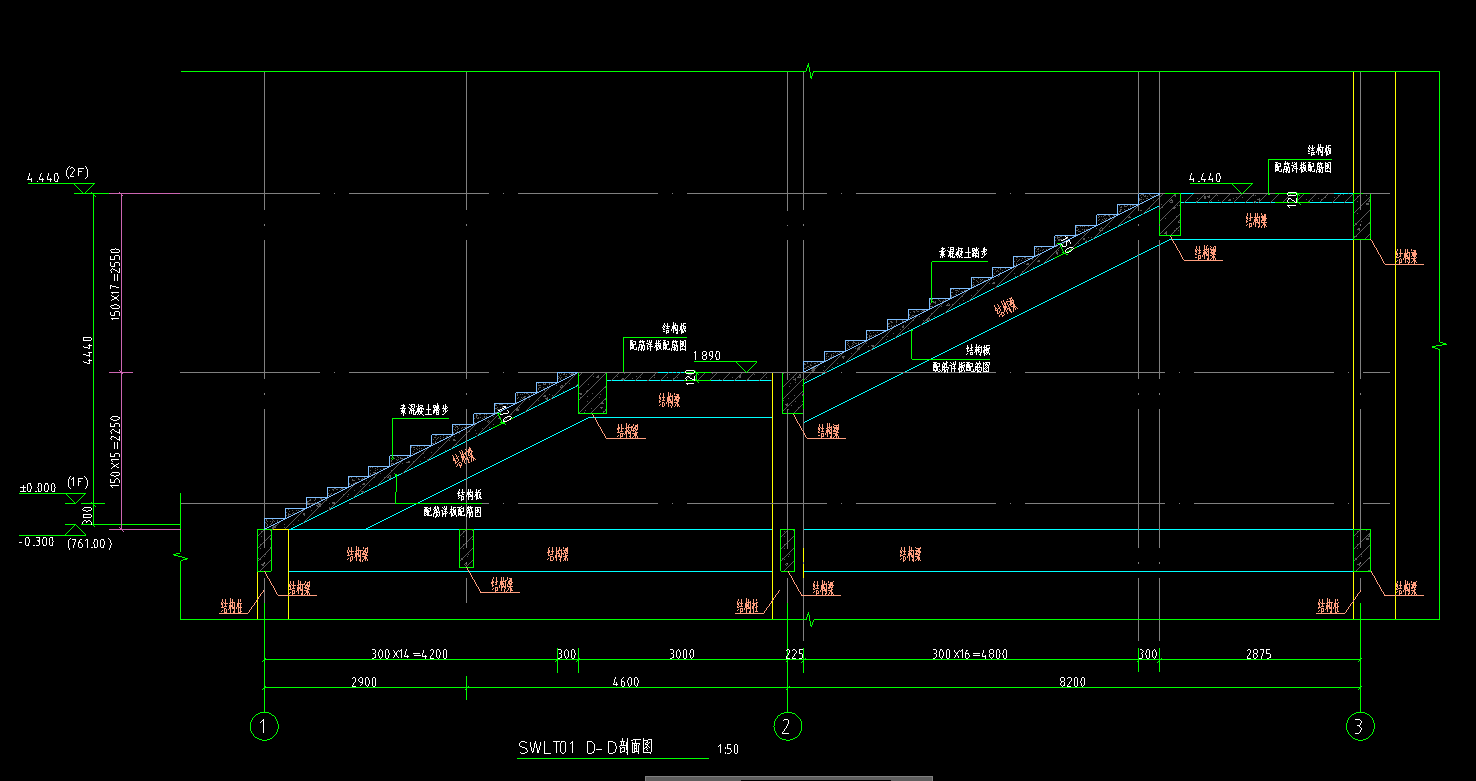The height and width of the screenshot is (781, 1476).
Task: Click the '±0.000 (1F)' elevation label
Action: (x=54, y=486)
